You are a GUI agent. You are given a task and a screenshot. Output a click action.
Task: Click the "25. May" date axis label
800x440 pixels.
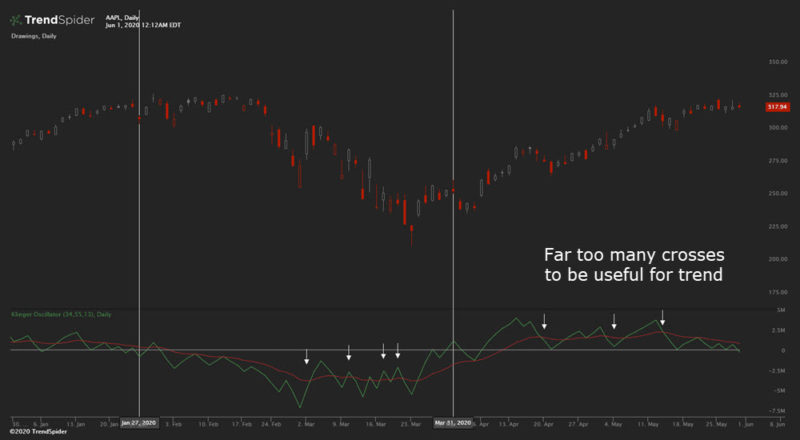point(717,424)
